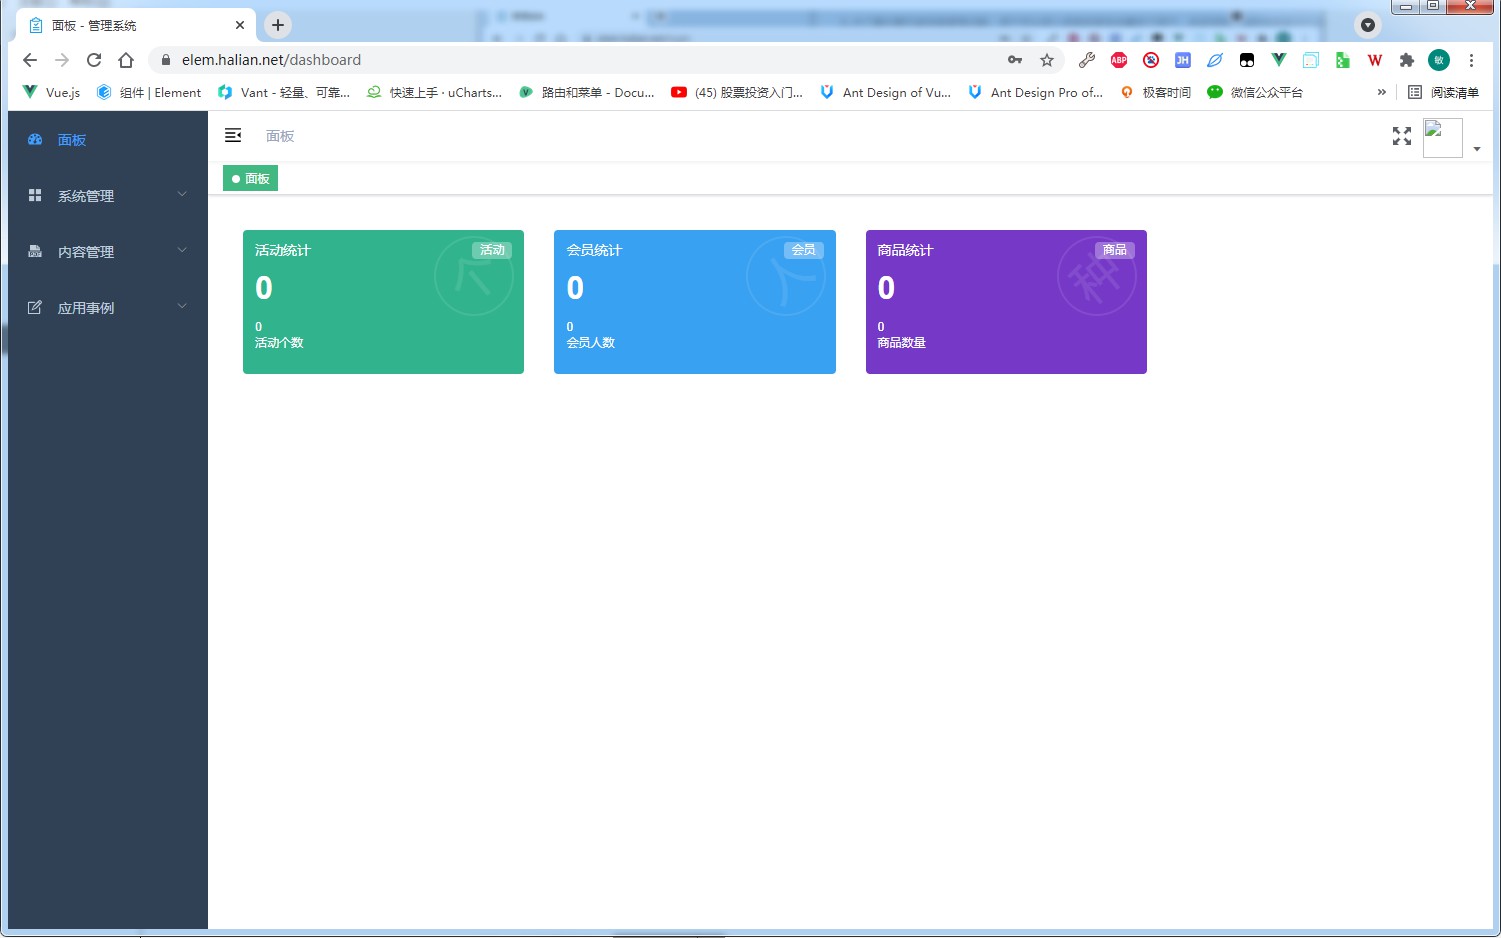The height and width of the screenshot is (938, 1501).
Task: Open the user dropdown arrow
Action: click(x=1477, y=149)
